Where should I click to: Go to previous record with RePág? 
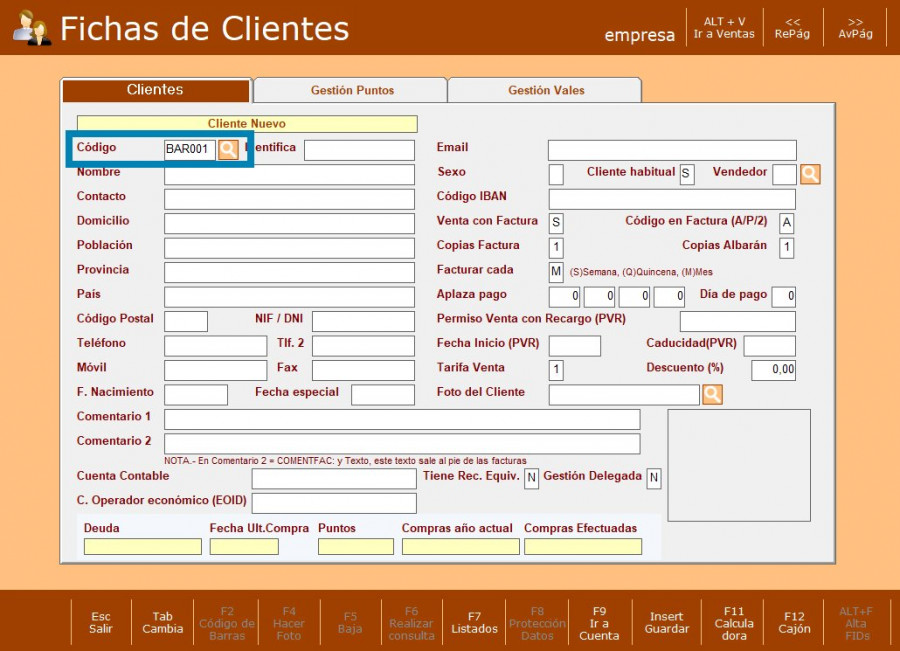[792, 27]
